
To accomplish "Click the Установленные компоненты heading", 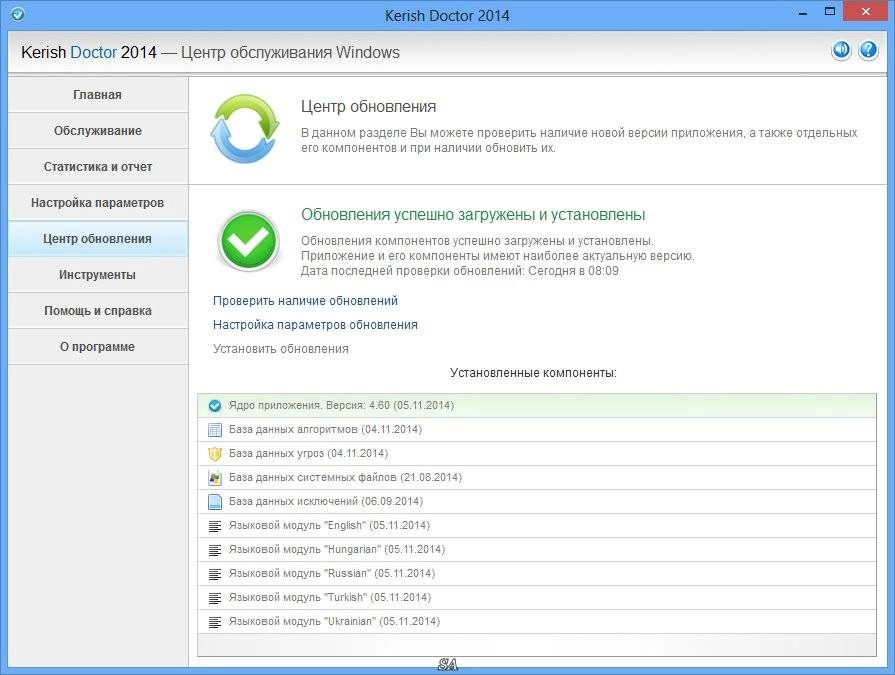I will [533, 373].
